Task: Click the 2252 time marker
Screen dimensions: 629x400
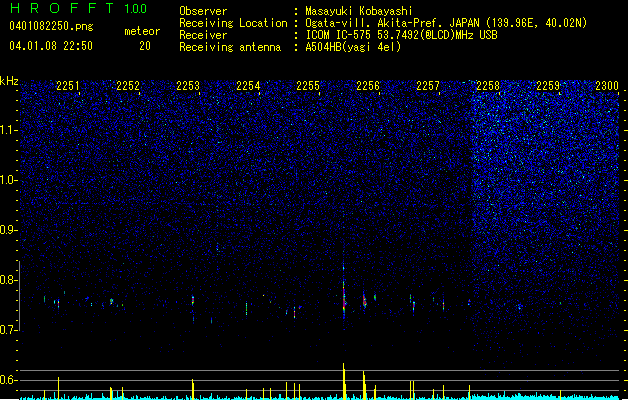Action: (x=128, y=86)
